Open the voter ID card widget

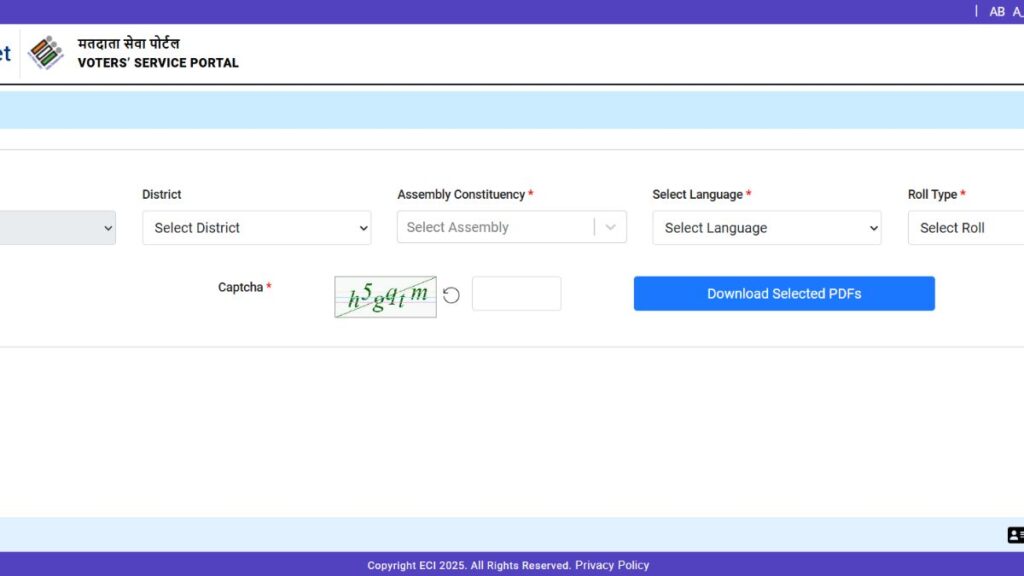pyautogui.click(x=1015, y=534)
